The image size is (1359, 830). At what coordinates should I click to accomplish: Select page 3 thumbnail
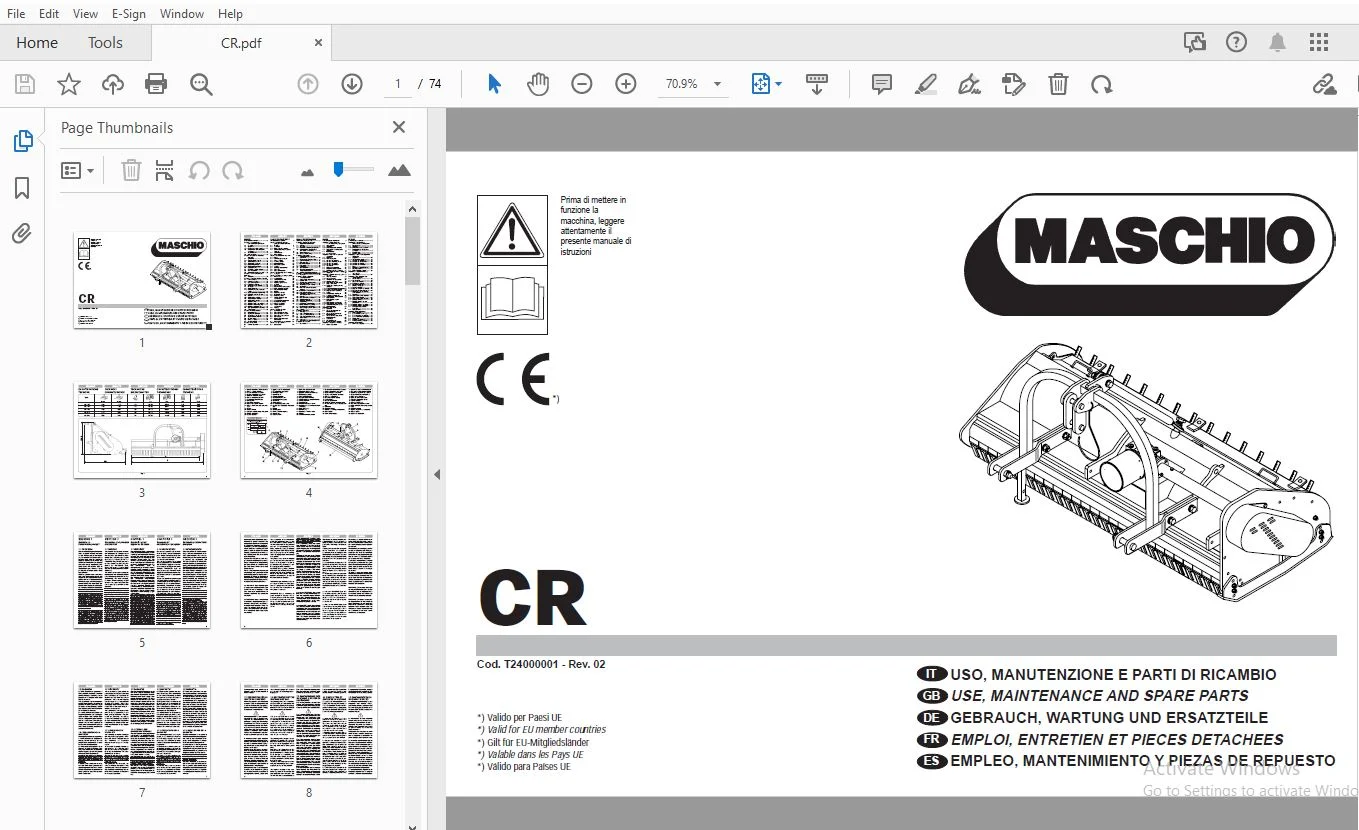(142, 430)
